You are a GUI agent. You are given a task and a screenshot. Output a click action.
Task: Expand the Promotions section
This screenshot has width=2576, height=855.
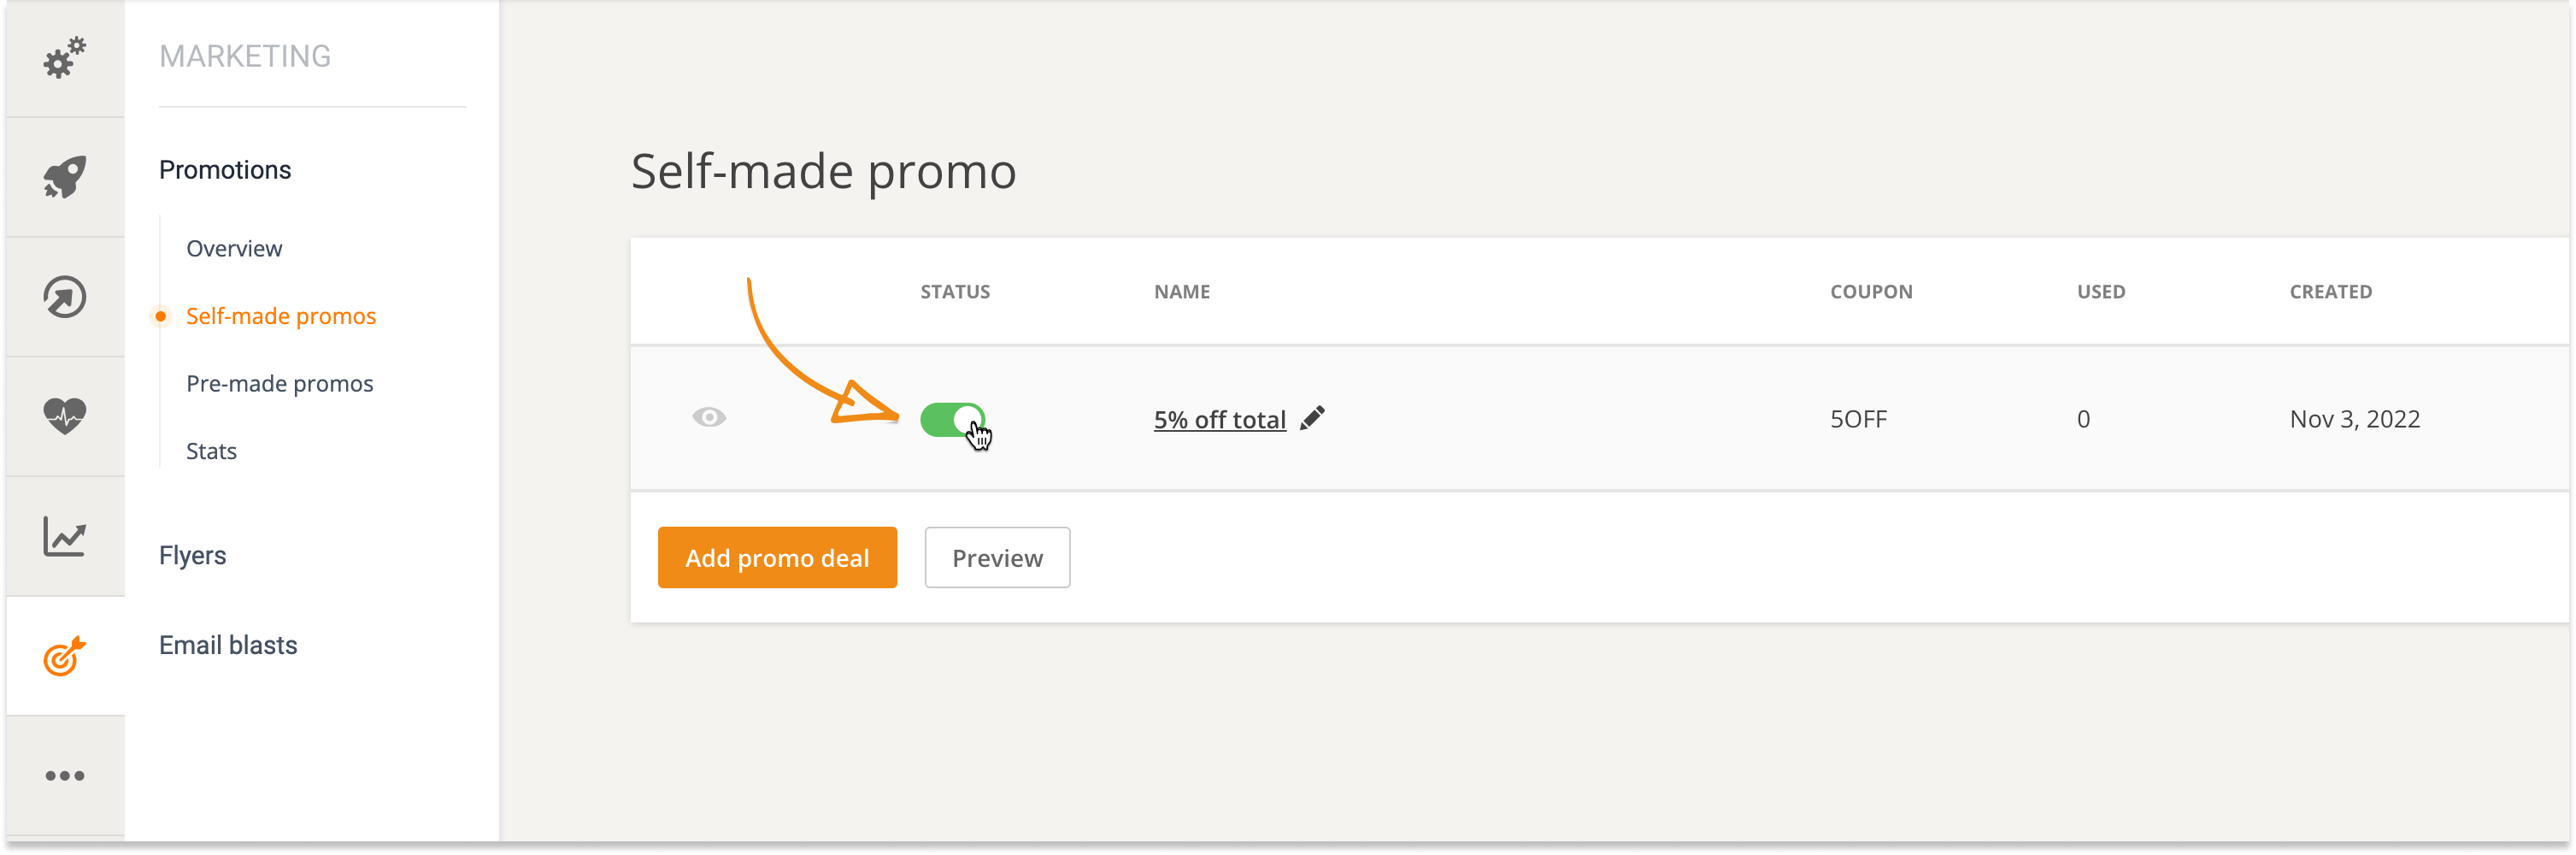[x=225, y=170]
